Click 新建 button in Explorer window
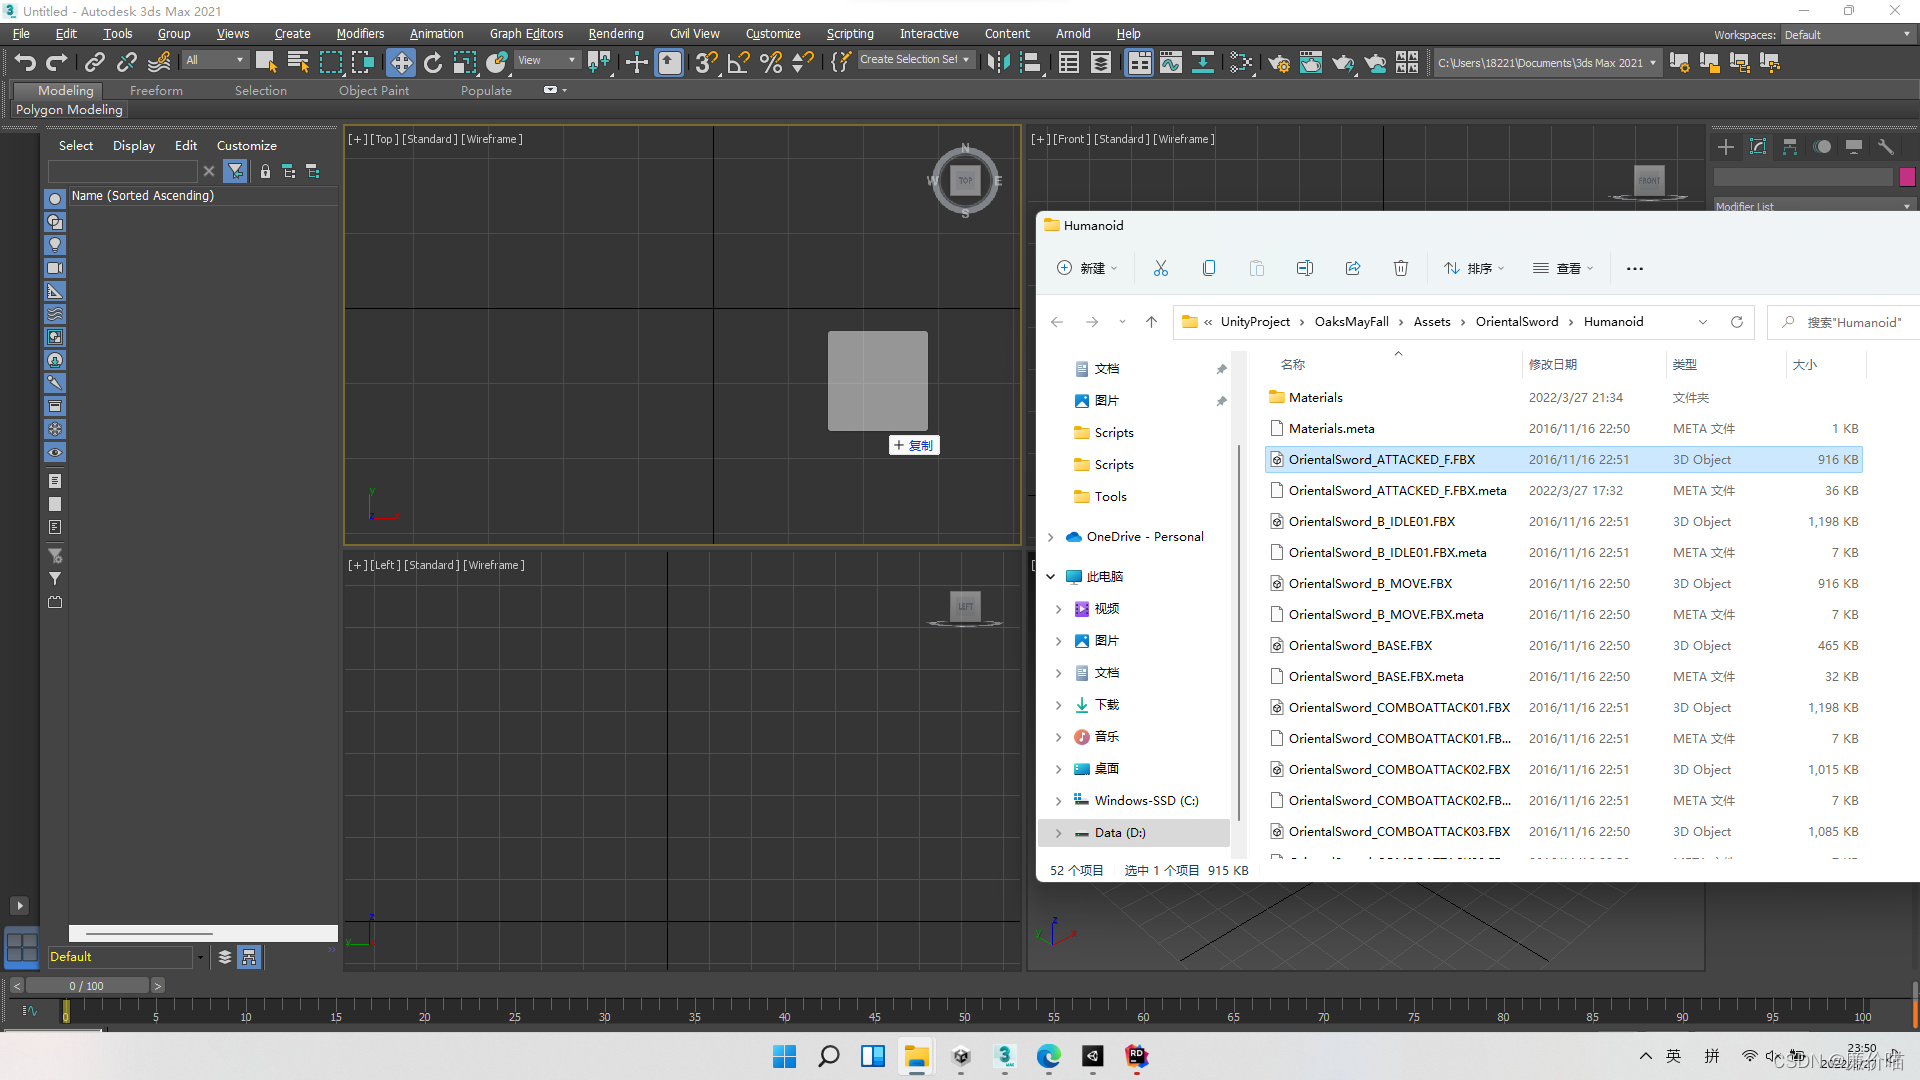This screenshot has height=1080, width=1920. 1087,268
